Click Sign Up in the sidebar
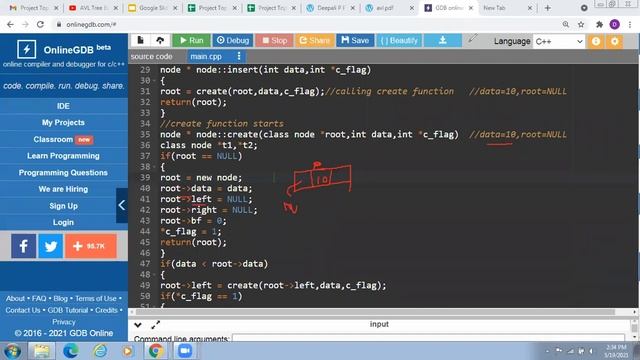 [x=63, y=206]
